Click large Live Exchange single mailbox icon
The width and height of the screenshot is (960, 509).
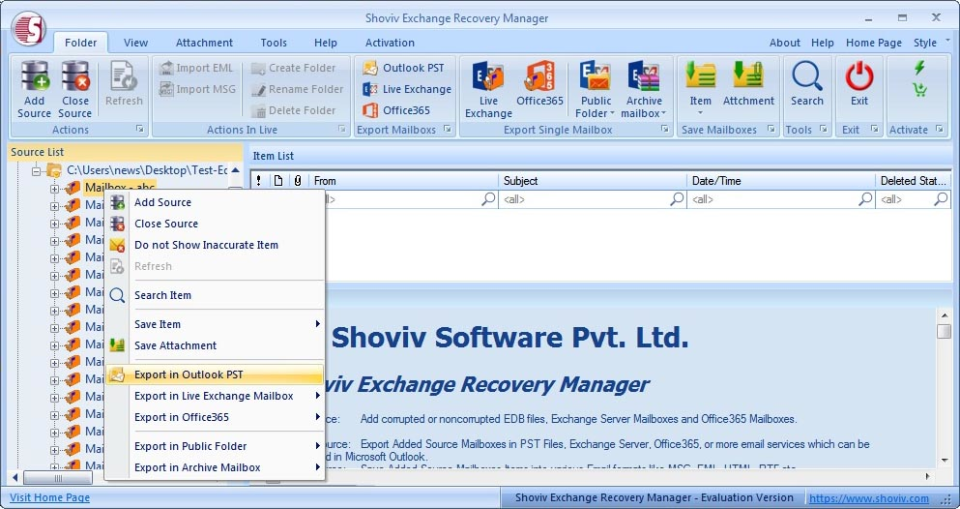click(x=489, y=89)
